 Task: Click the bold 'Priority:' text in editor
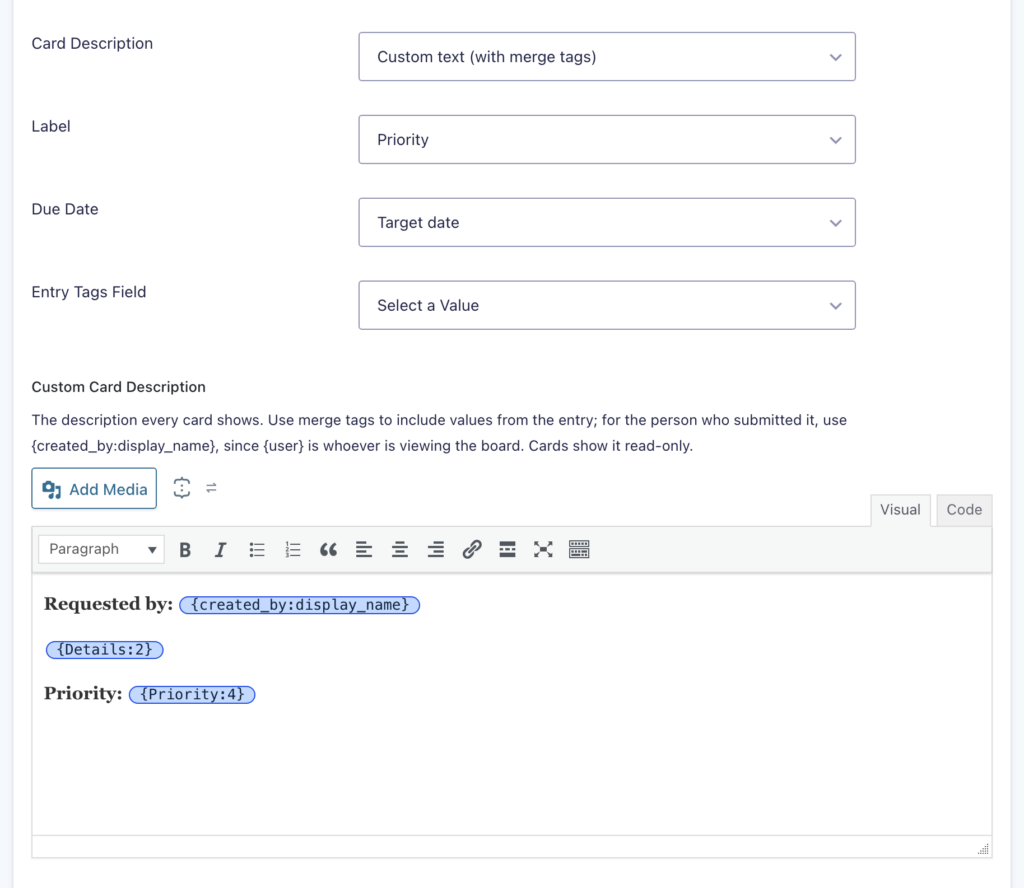pyautogui.click(x=83, y=693)
